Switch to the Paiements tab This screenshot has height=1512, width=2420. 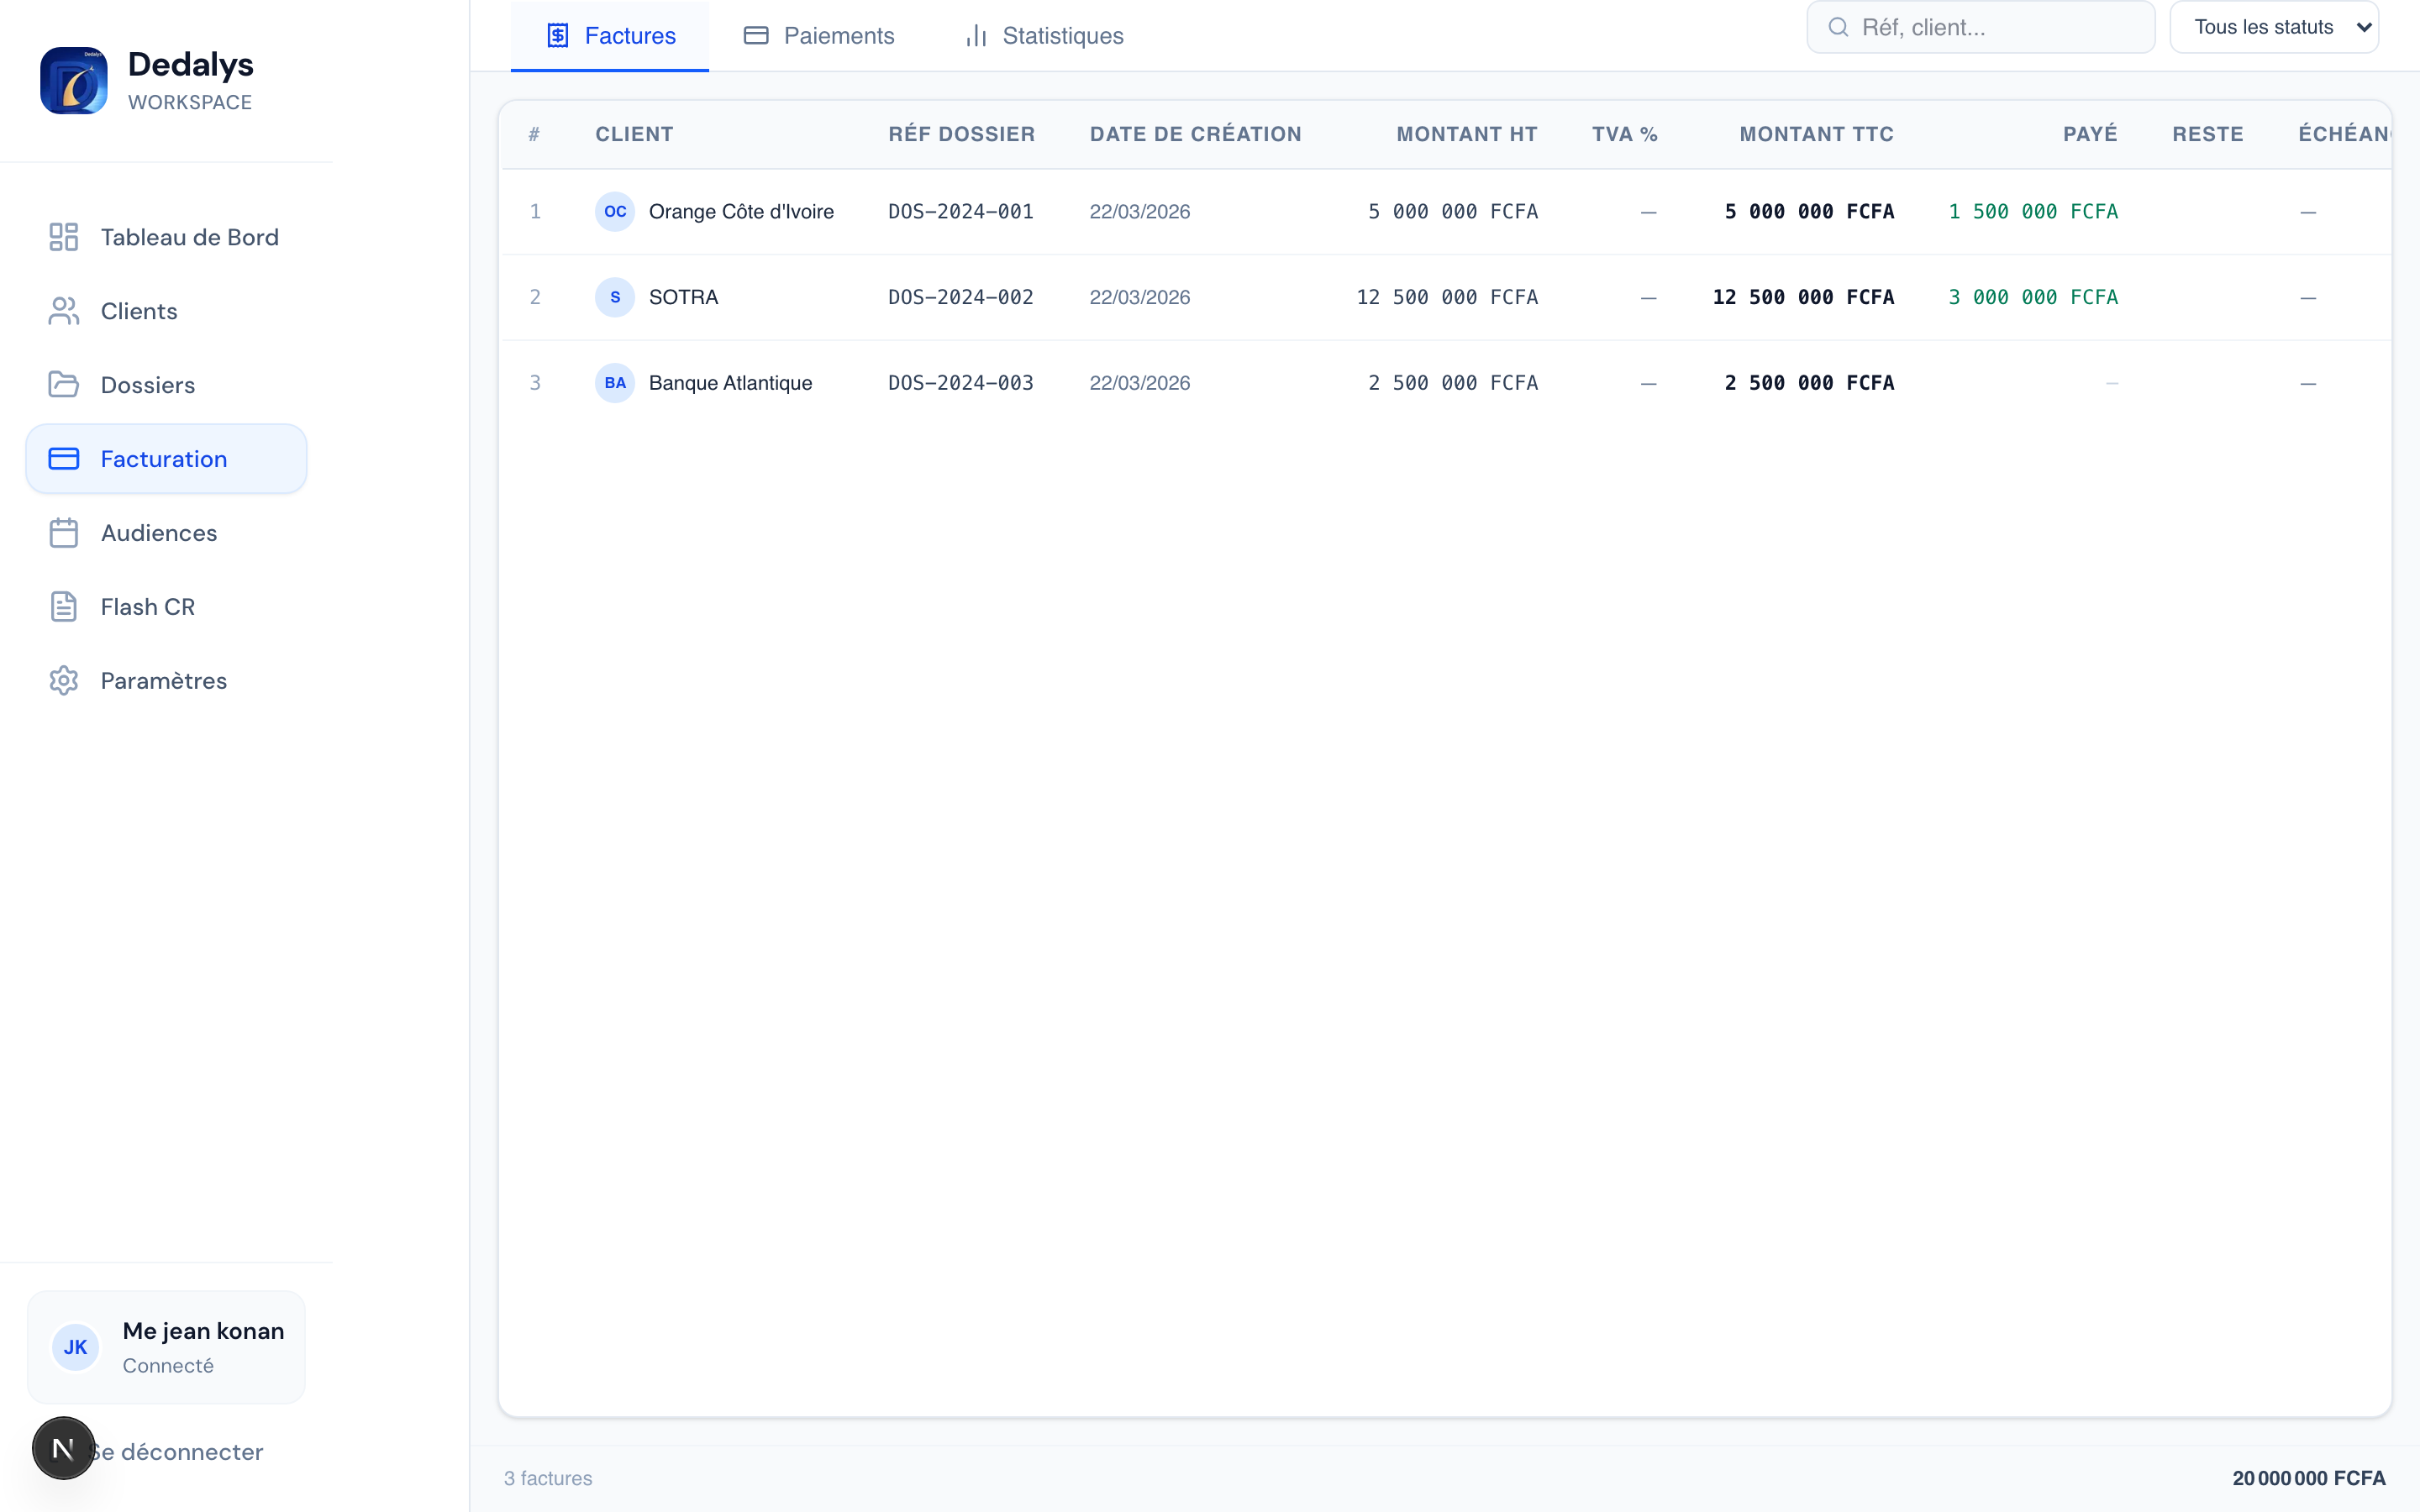(820, 36)
